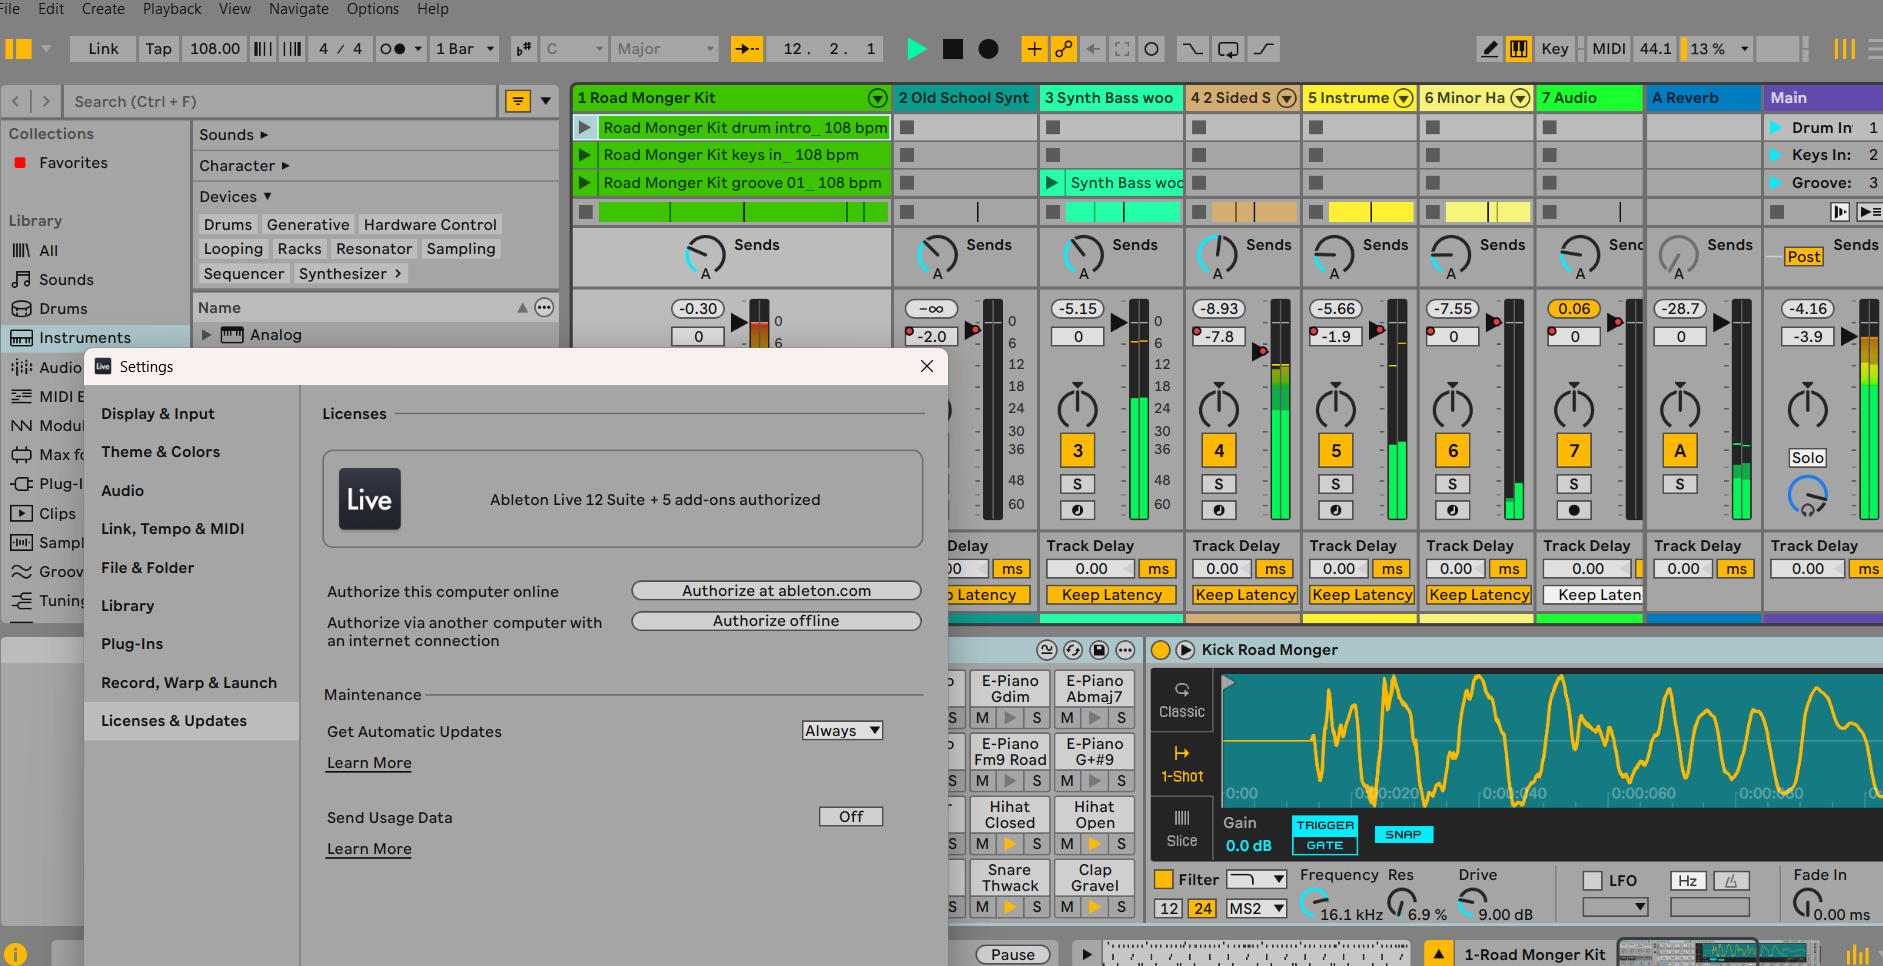Image resolution: width=1883 pixels, height=966 pixels.
Task: Click the Learn More link under Automatic Updates
Action: pos(368,763)
